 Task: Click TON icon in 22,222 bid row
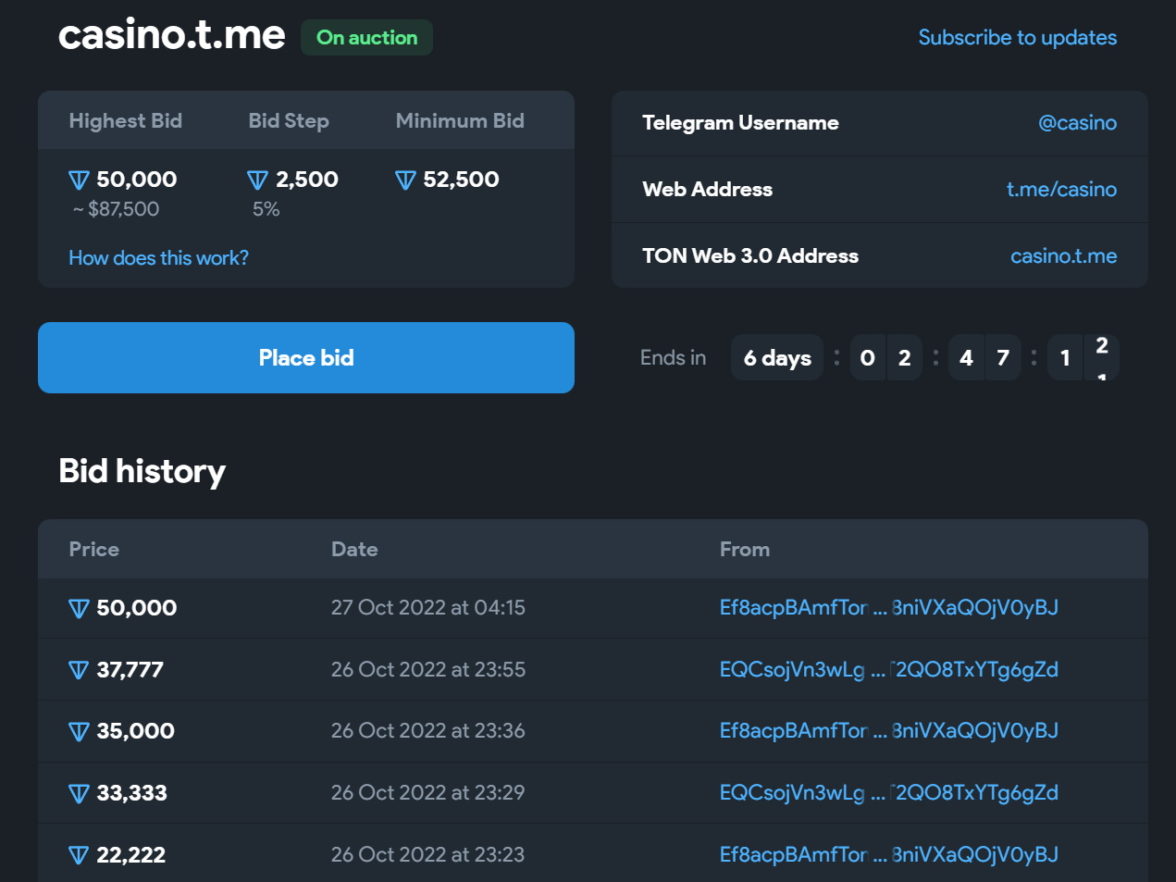[x=79, y=856]
